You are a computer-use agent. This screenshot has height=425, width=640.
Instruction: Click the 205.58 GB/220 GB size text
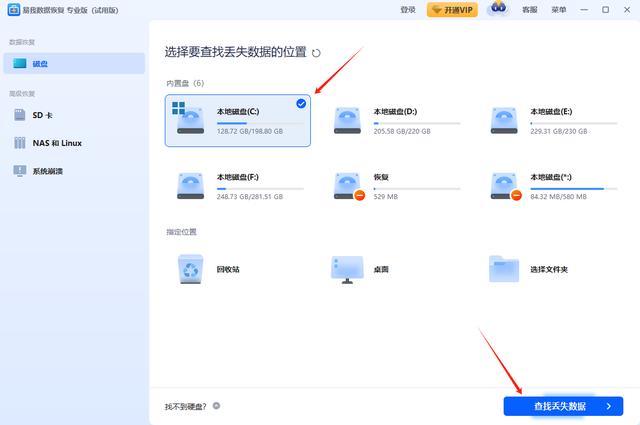coord(402,131)
